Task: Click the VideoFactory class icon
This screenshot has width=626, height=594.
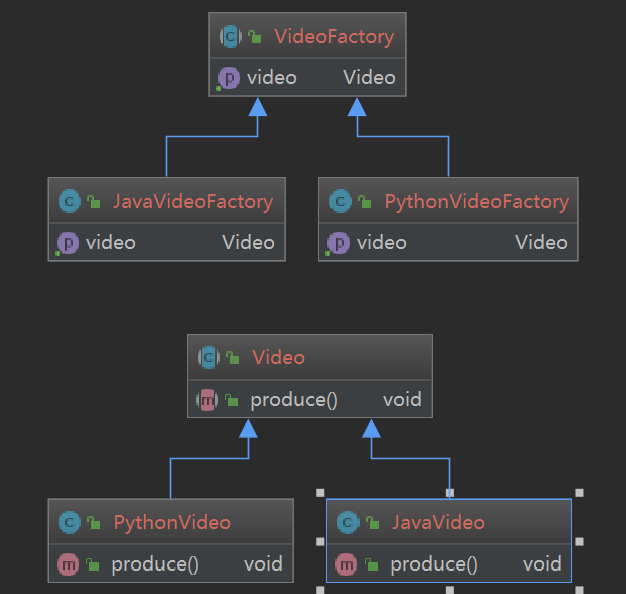Action: coord(230,37)
